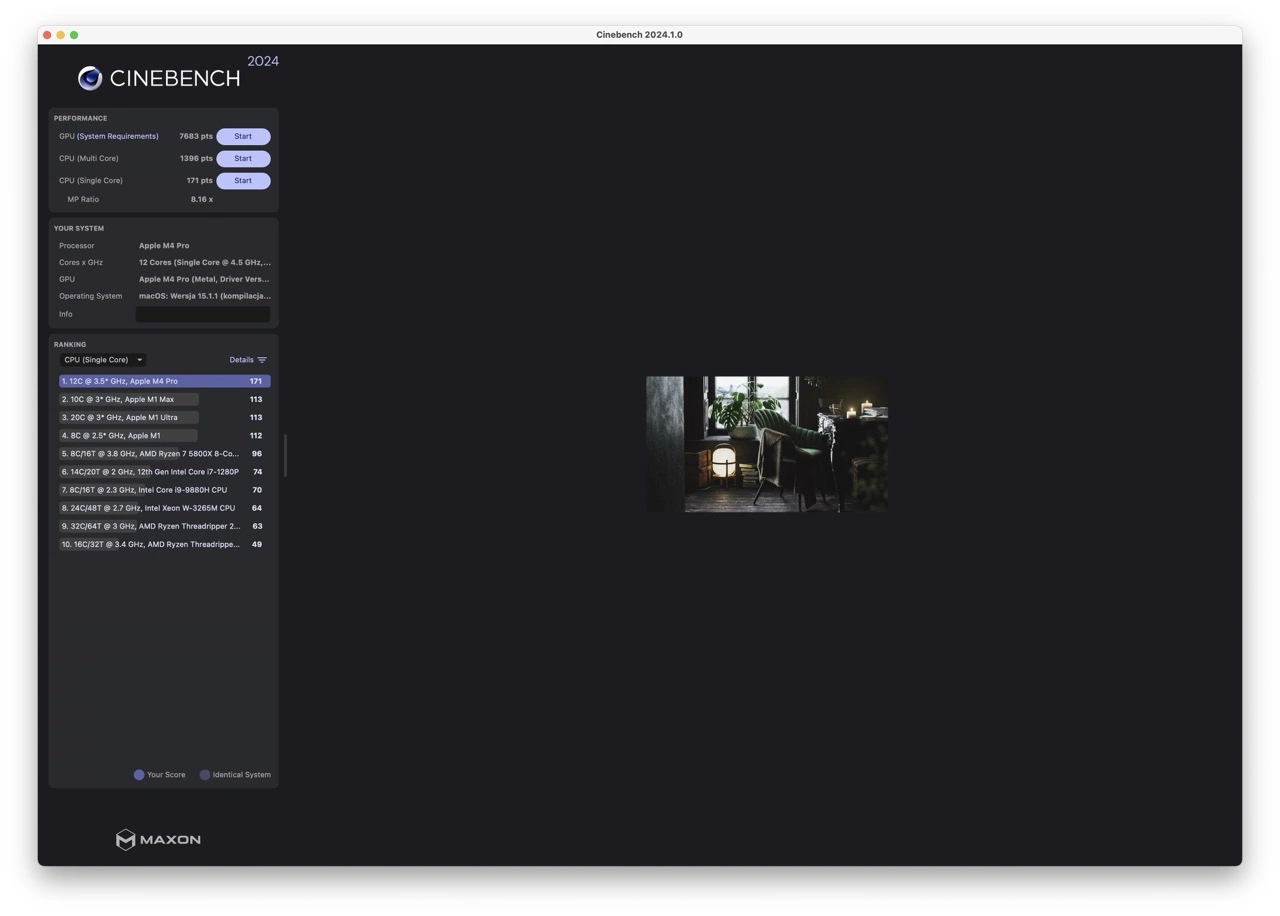
Task: Click the Multi Core score 1396 pts
Action: click(196, 158)
